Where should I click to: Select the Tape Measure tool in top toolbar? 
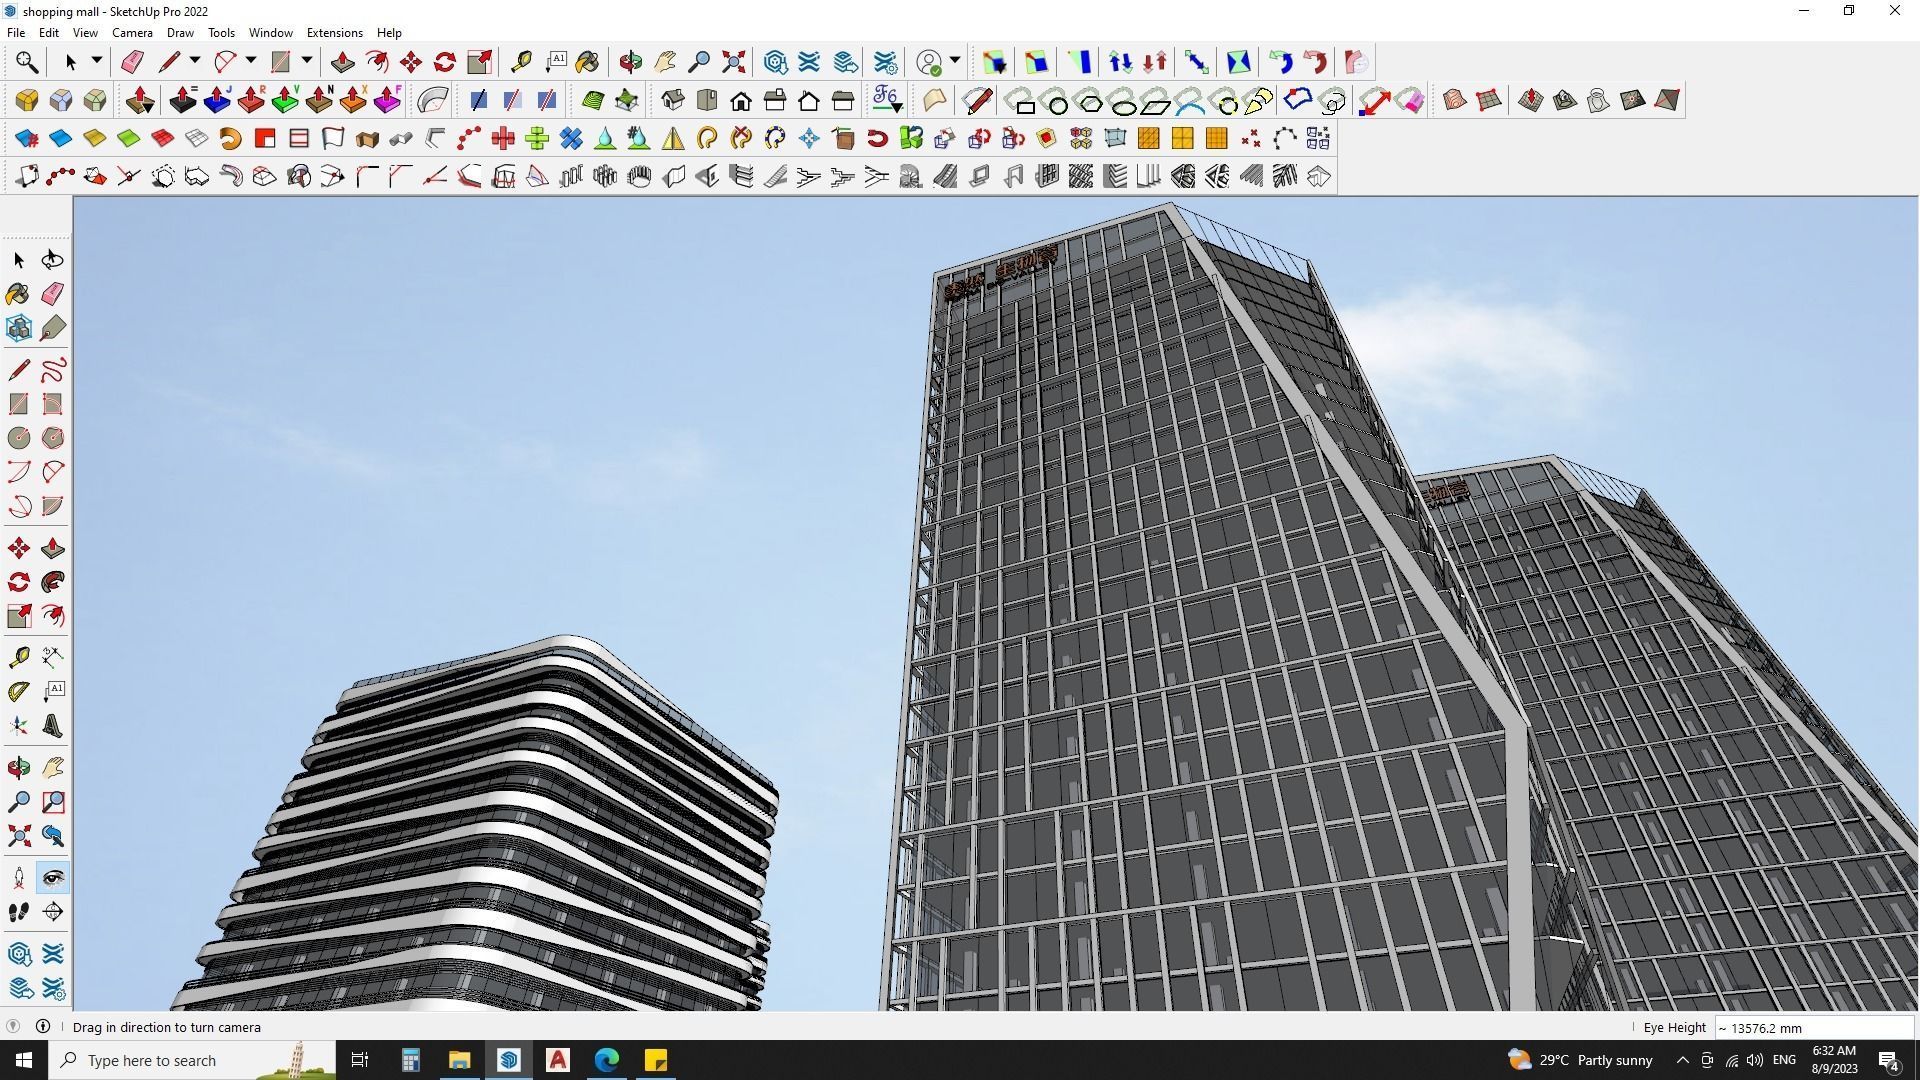(520, 62)
